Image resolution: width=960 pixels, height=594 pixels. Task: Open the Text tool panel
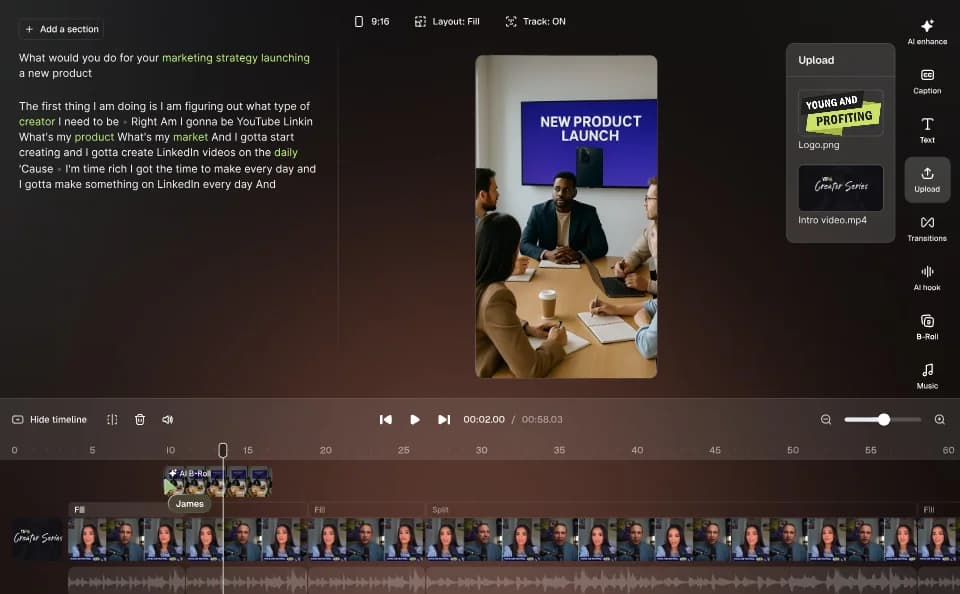tap(926, 129)
